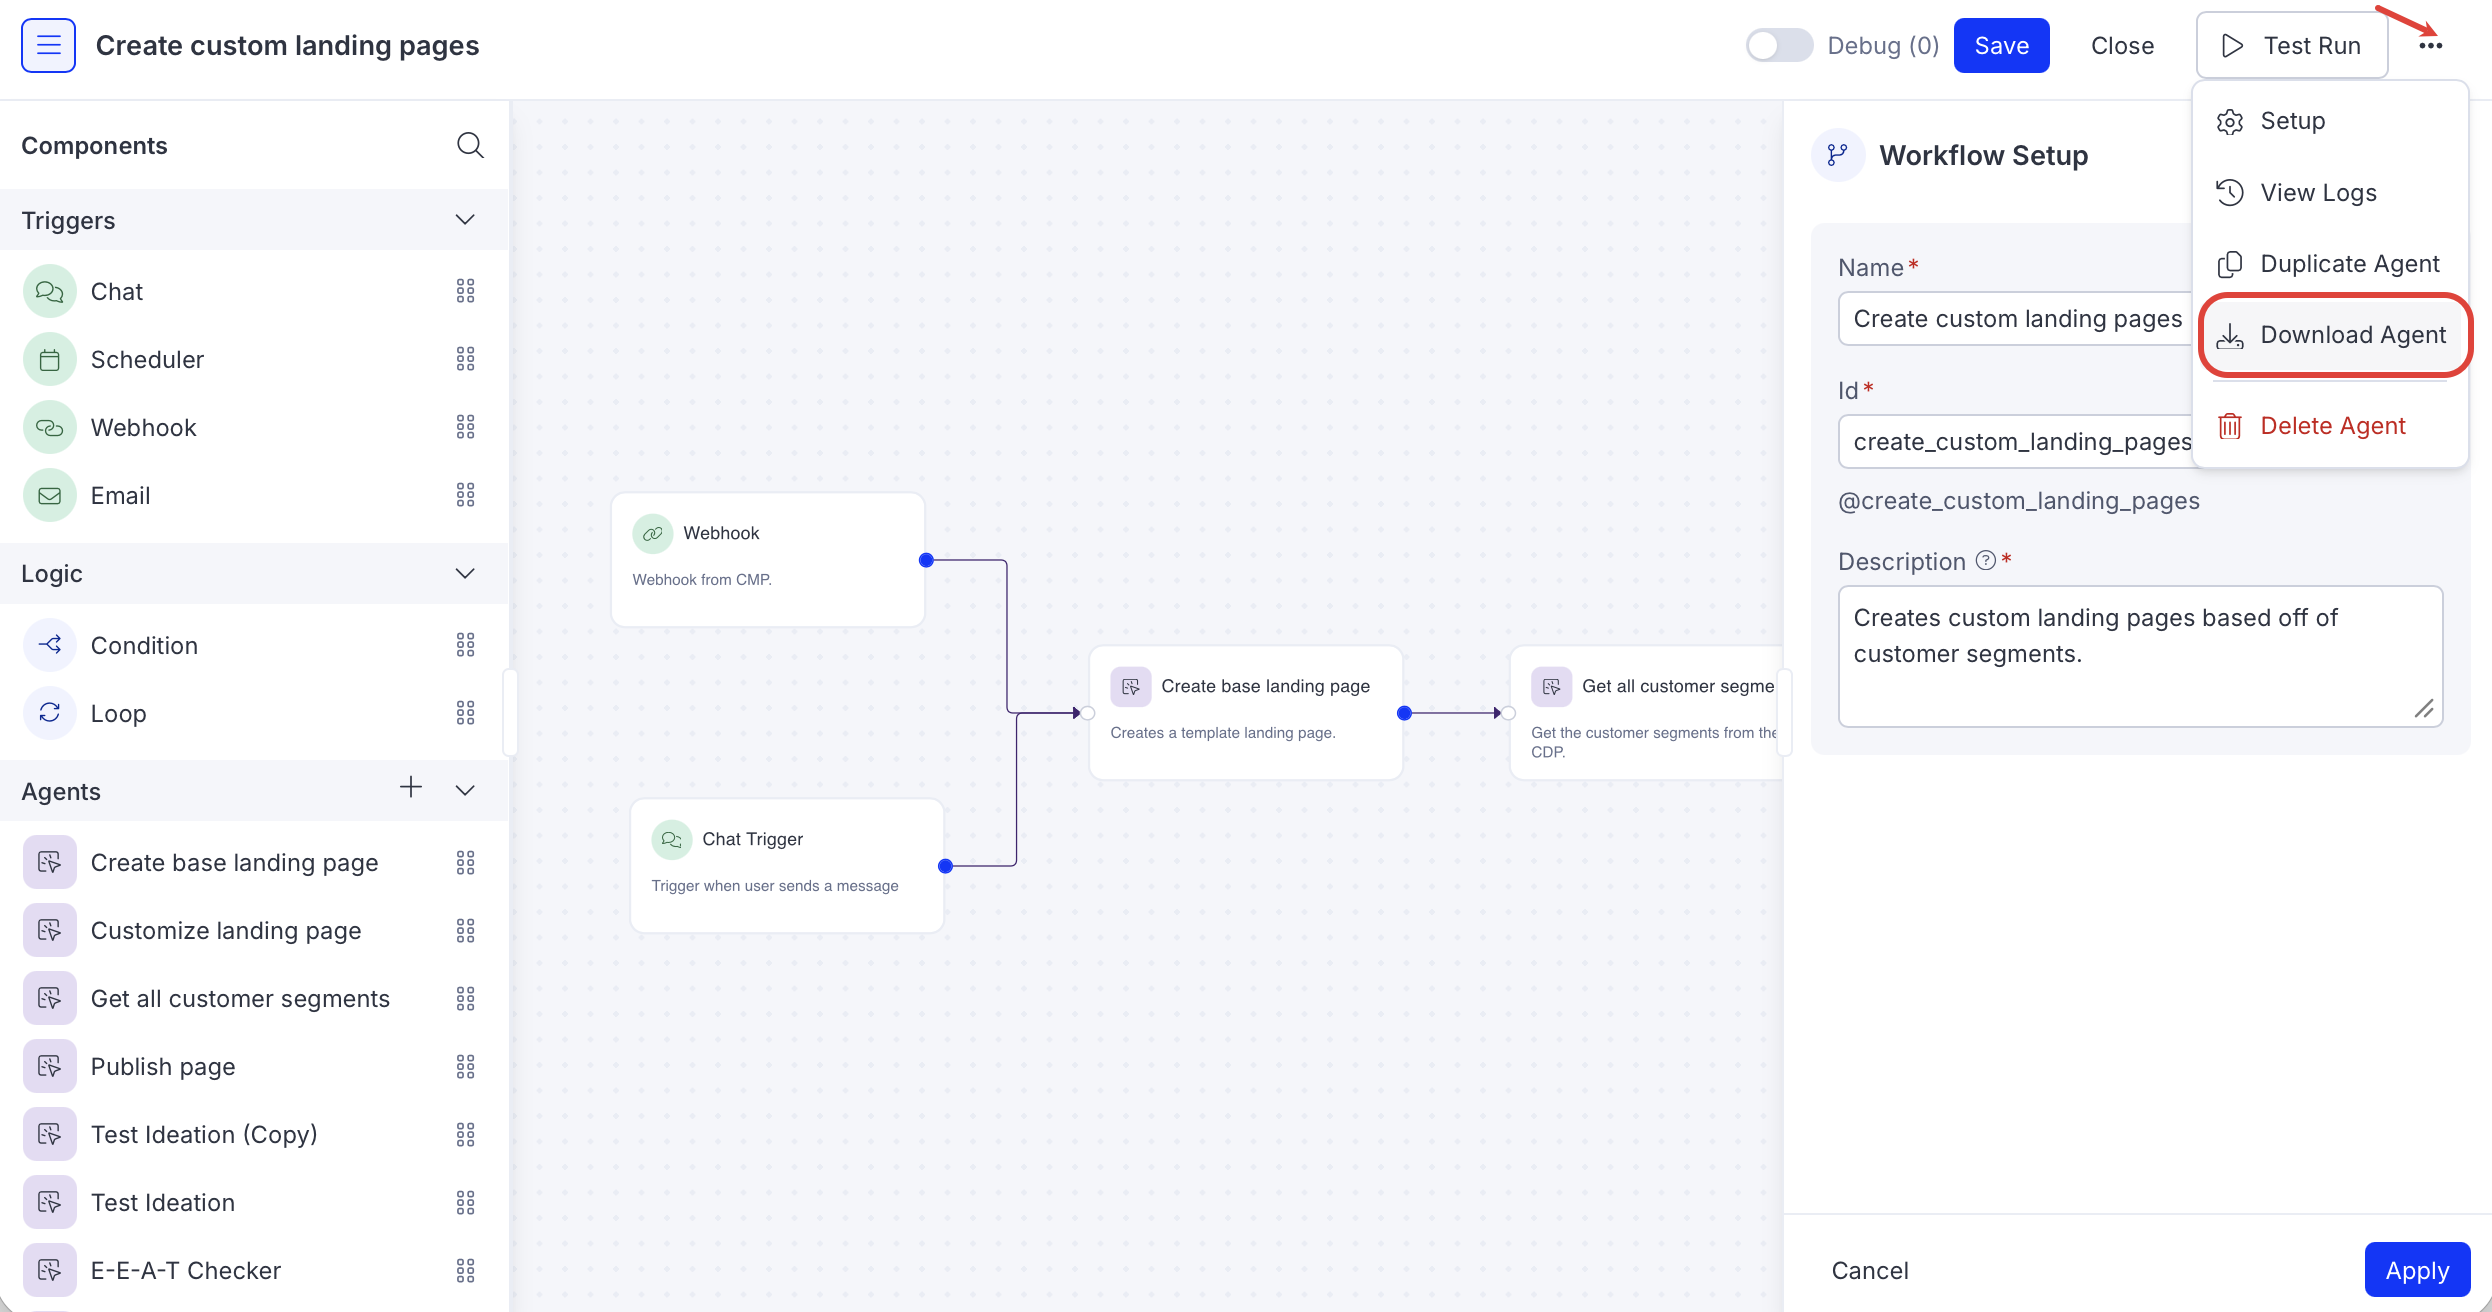2492x1312 pixels.
Task: Open components search magnifier icon
Action: pyautogui.click(x=470, y=145)
